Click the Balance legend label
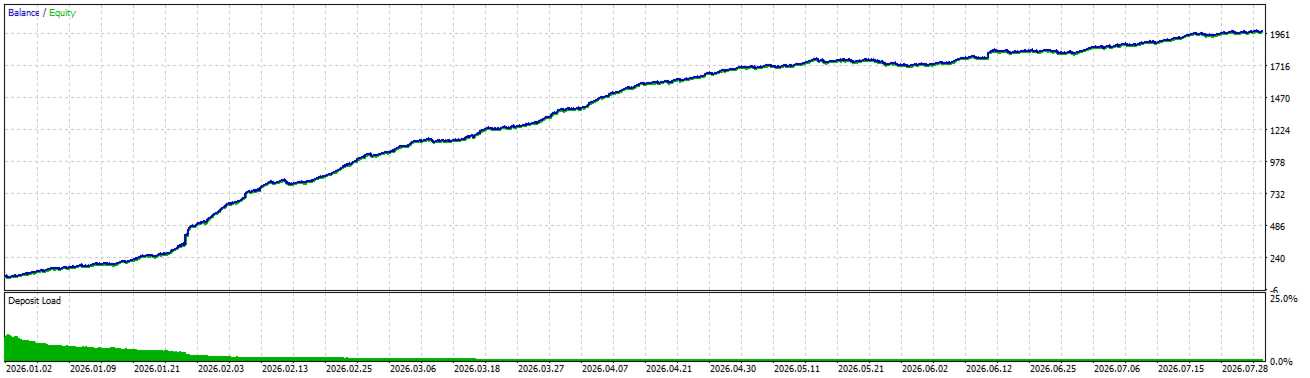Viewport: 1310px width, 378px height. click(25, 13)
